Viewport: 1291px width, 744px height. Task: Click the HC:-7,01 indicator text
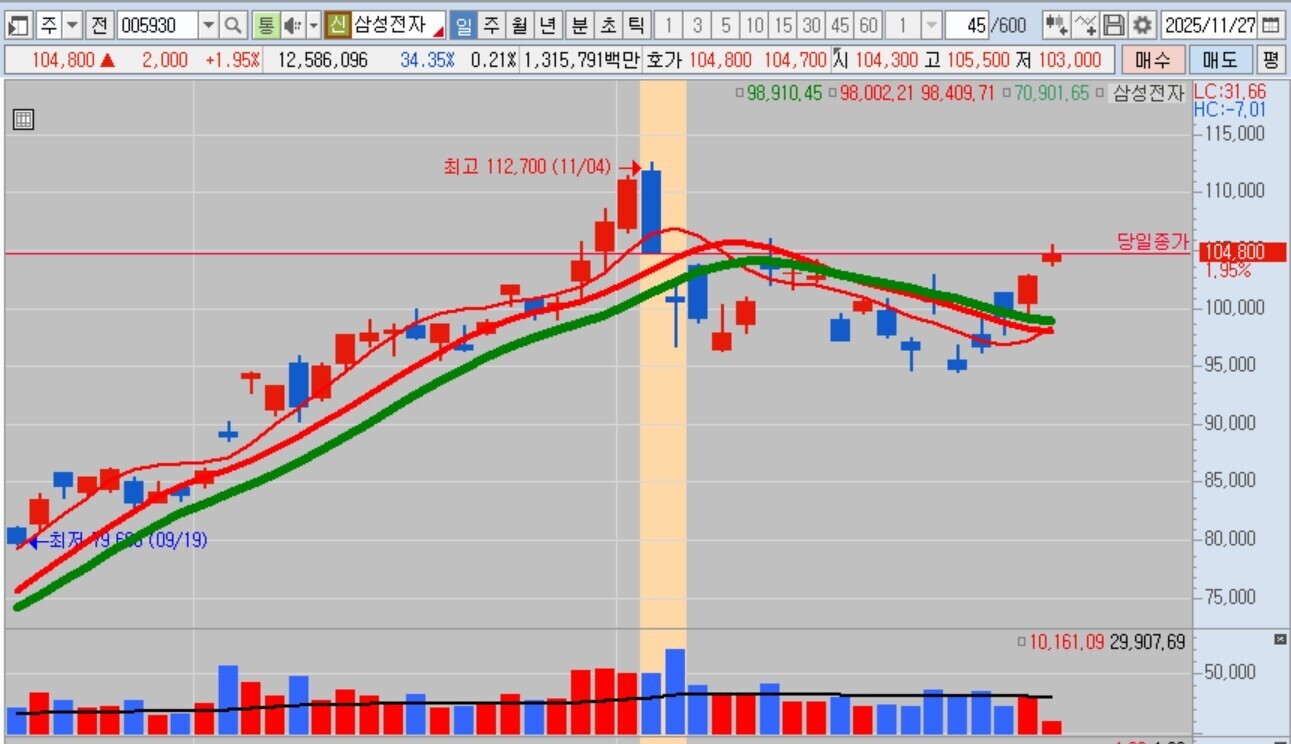1230,109
